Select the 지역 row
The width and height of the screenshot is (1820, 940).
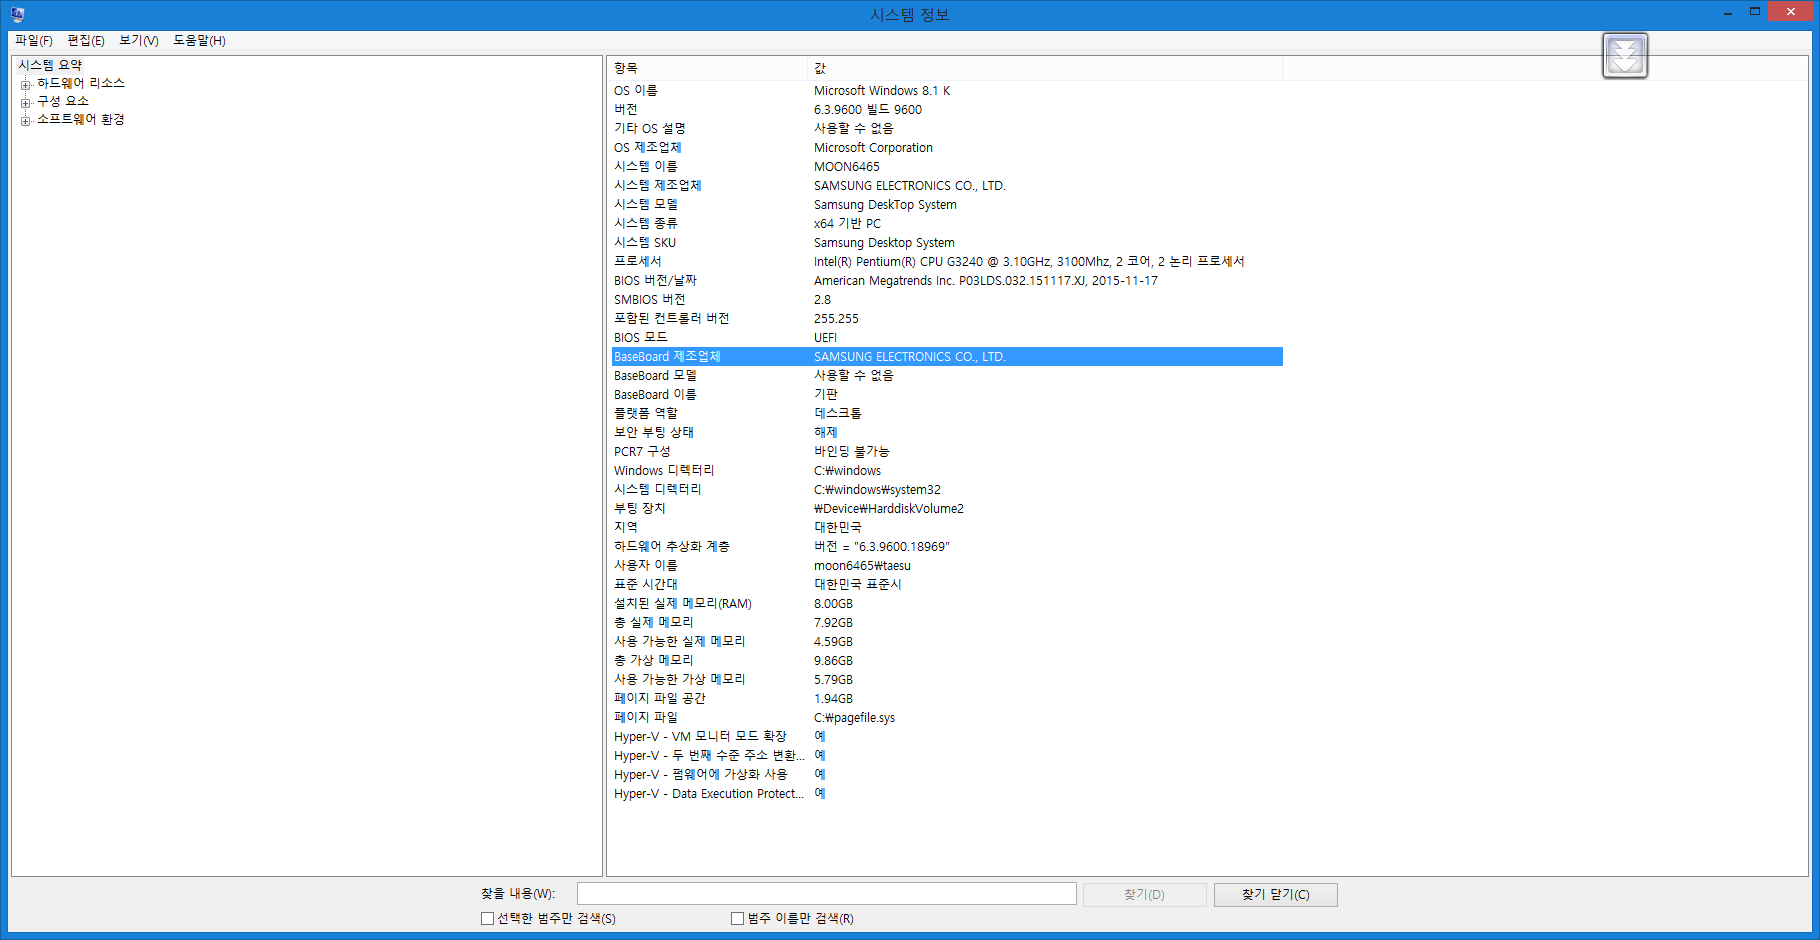pos(947,528)
